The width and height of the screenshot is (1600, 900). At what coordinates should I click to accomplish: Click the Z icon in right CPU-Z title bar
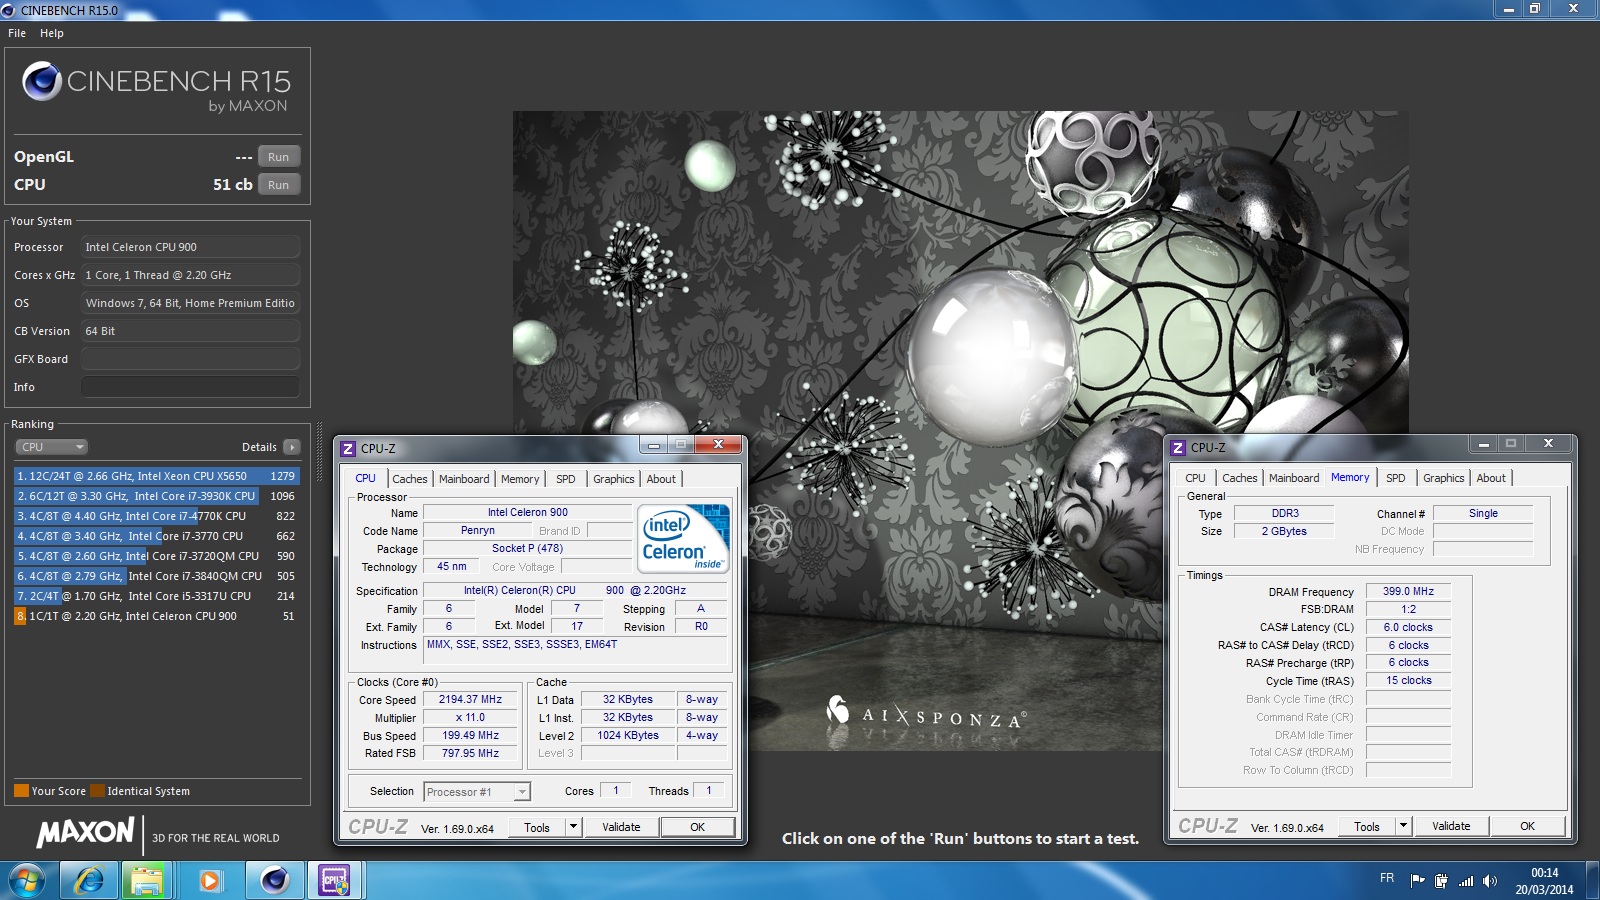pos(1178,448)
